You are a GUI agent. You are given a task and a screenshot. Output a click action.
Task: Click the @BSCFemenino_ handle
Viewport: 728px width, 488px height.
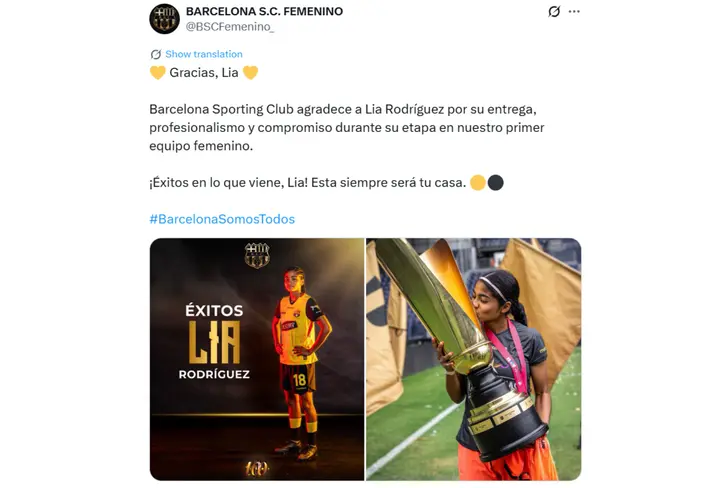point(230,26)
